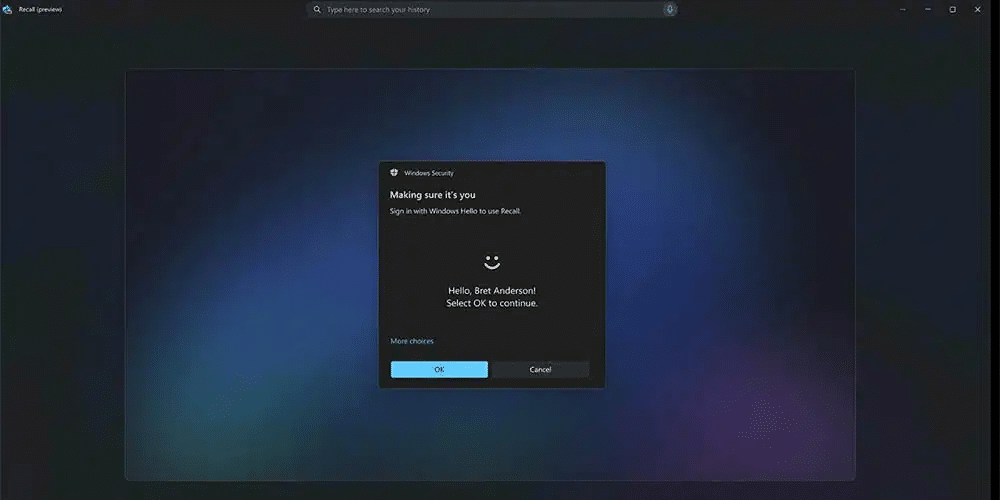This screenshot has width=1000, height=500.
Task: Minimize the Recall window
Action: coord(927,10)
